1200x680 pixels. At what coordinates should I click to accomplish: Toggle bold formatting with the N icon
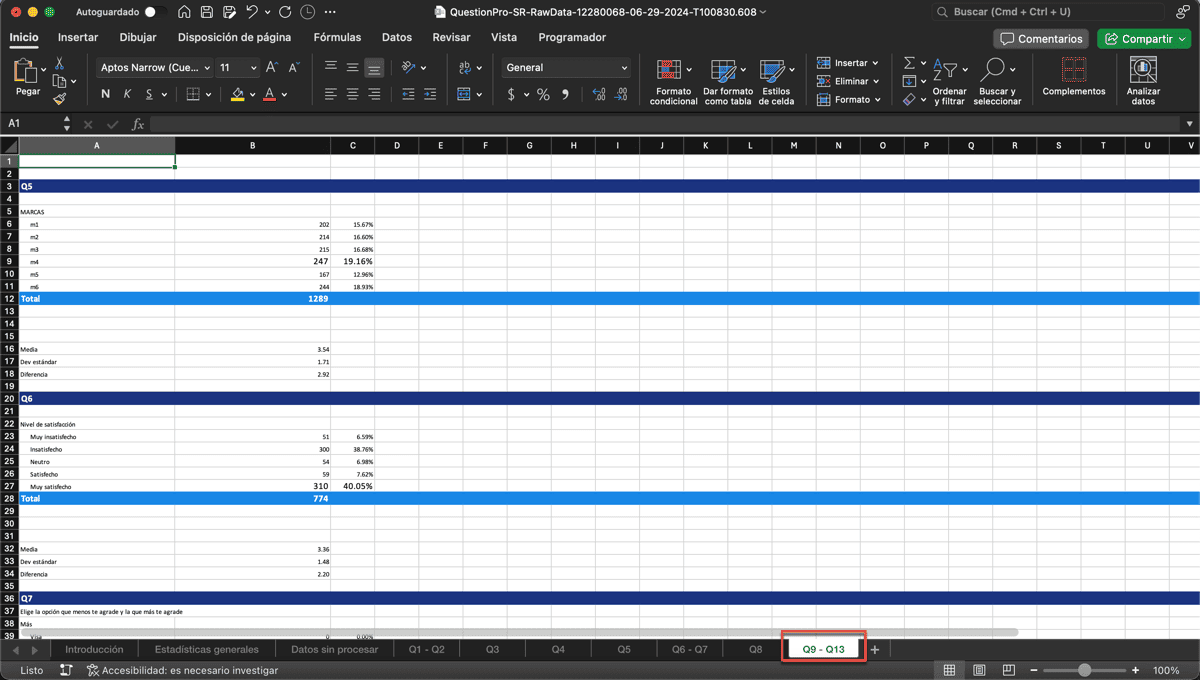(105, 92)
